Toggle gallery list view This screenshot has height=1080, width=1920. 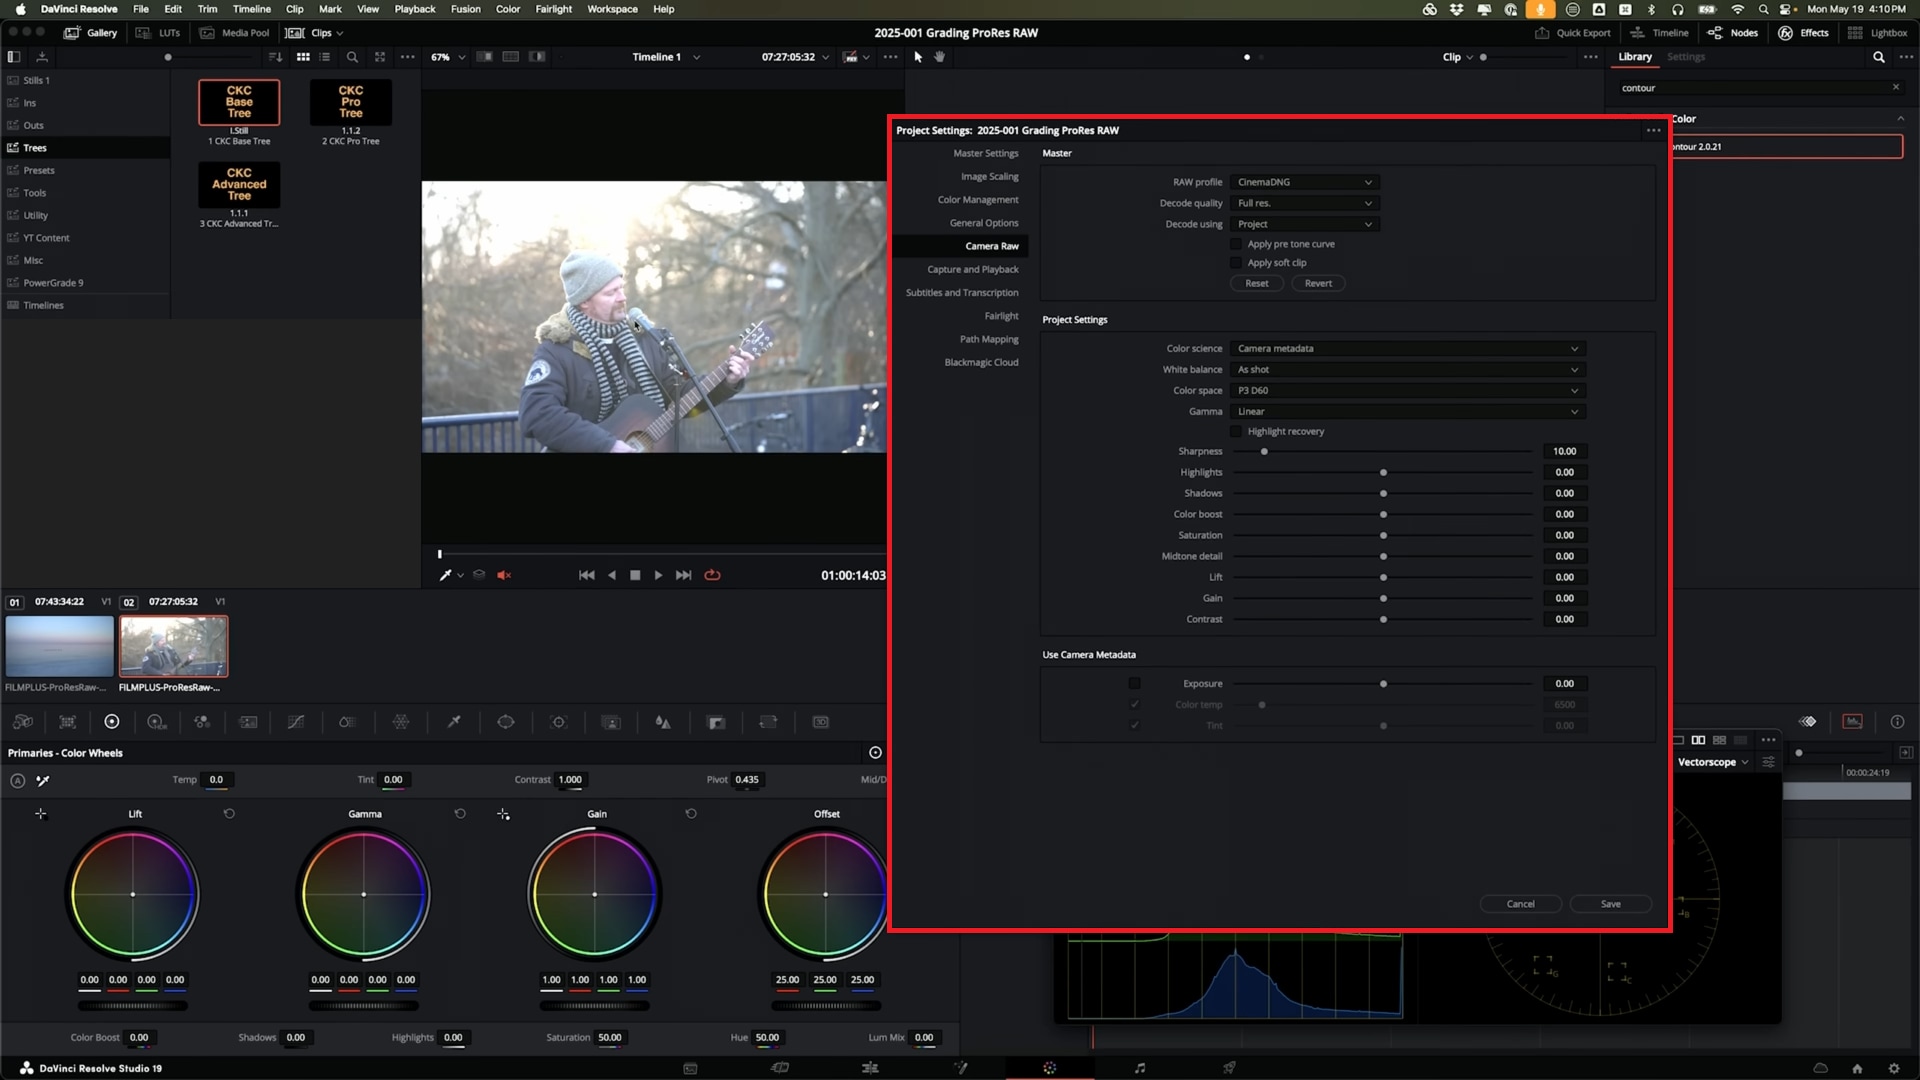click(325, 57)
